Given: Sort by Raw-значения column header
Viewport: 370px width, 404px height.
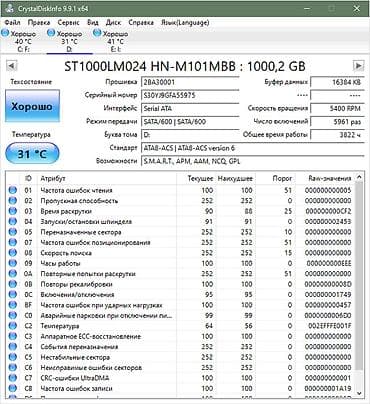Looking at the screenshot, I should click(x=325, y=179).
